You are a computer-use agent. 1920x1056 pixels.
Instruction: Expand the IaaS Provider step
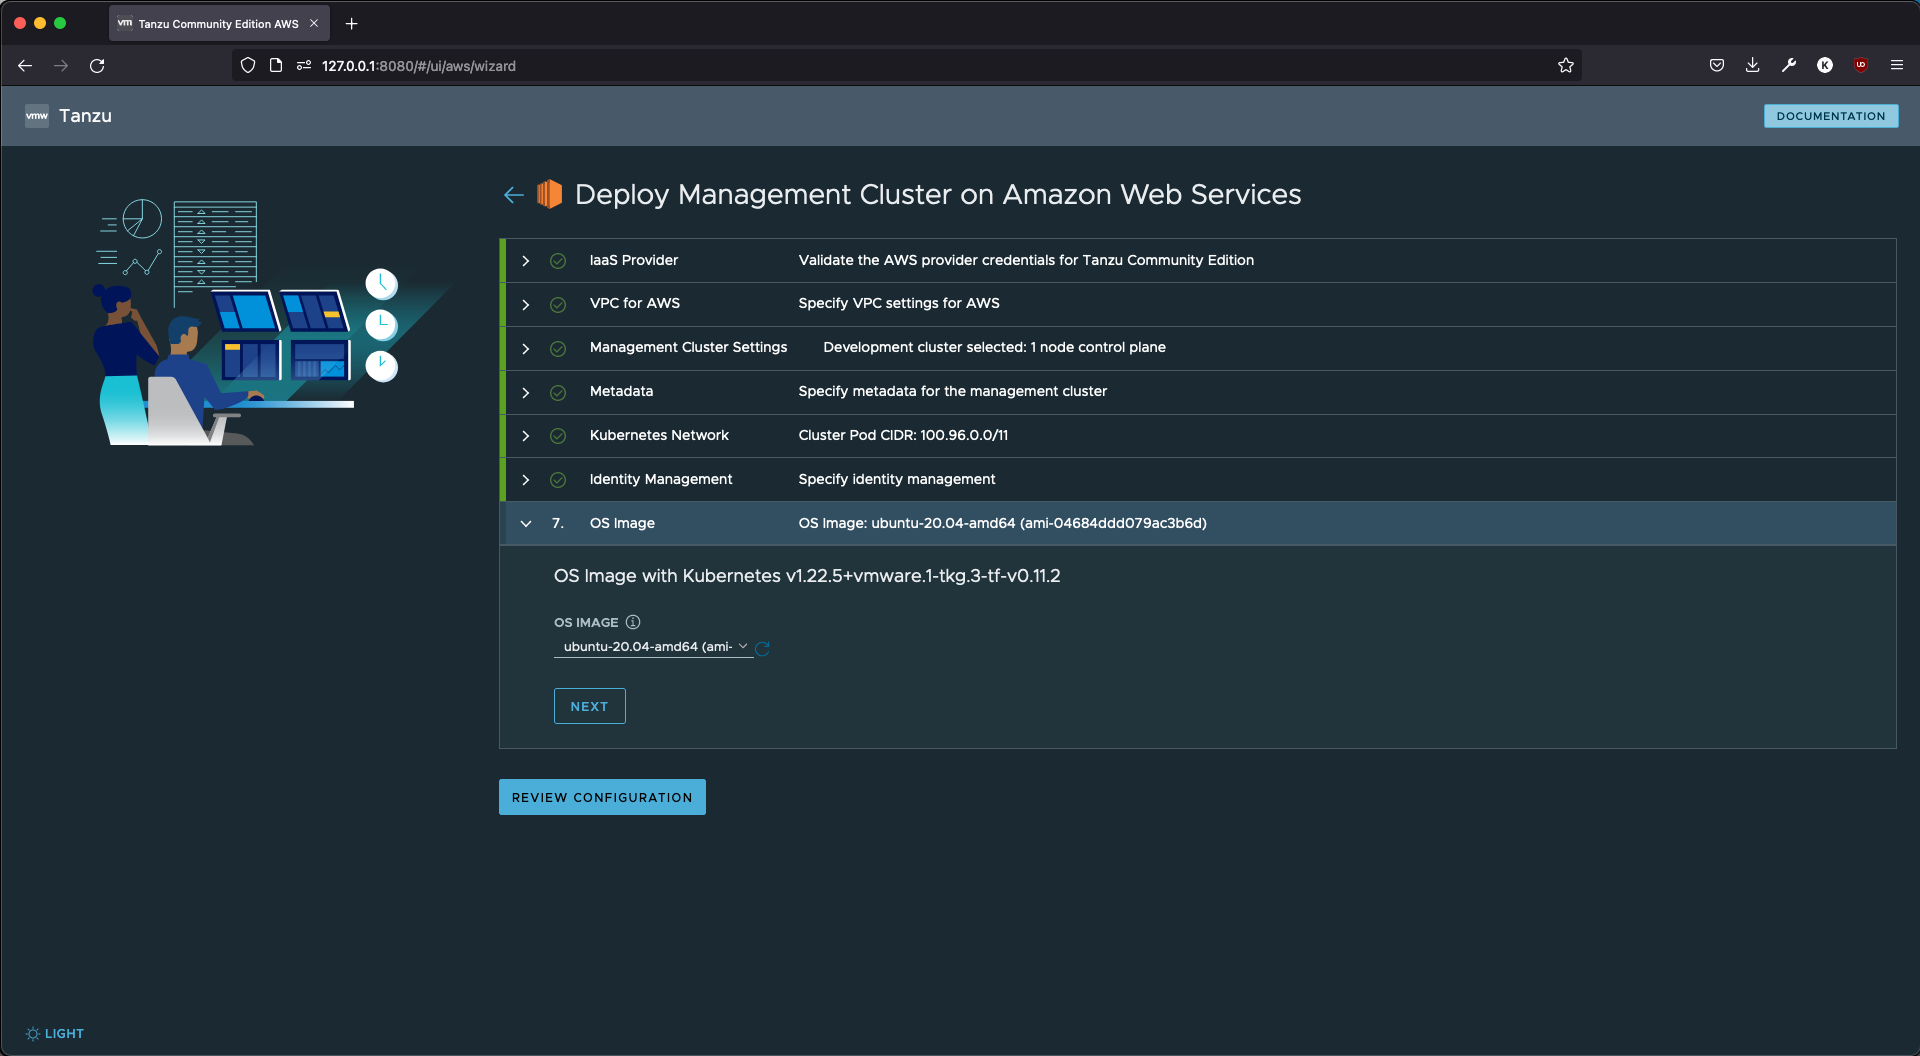click(x=526, y=261)
